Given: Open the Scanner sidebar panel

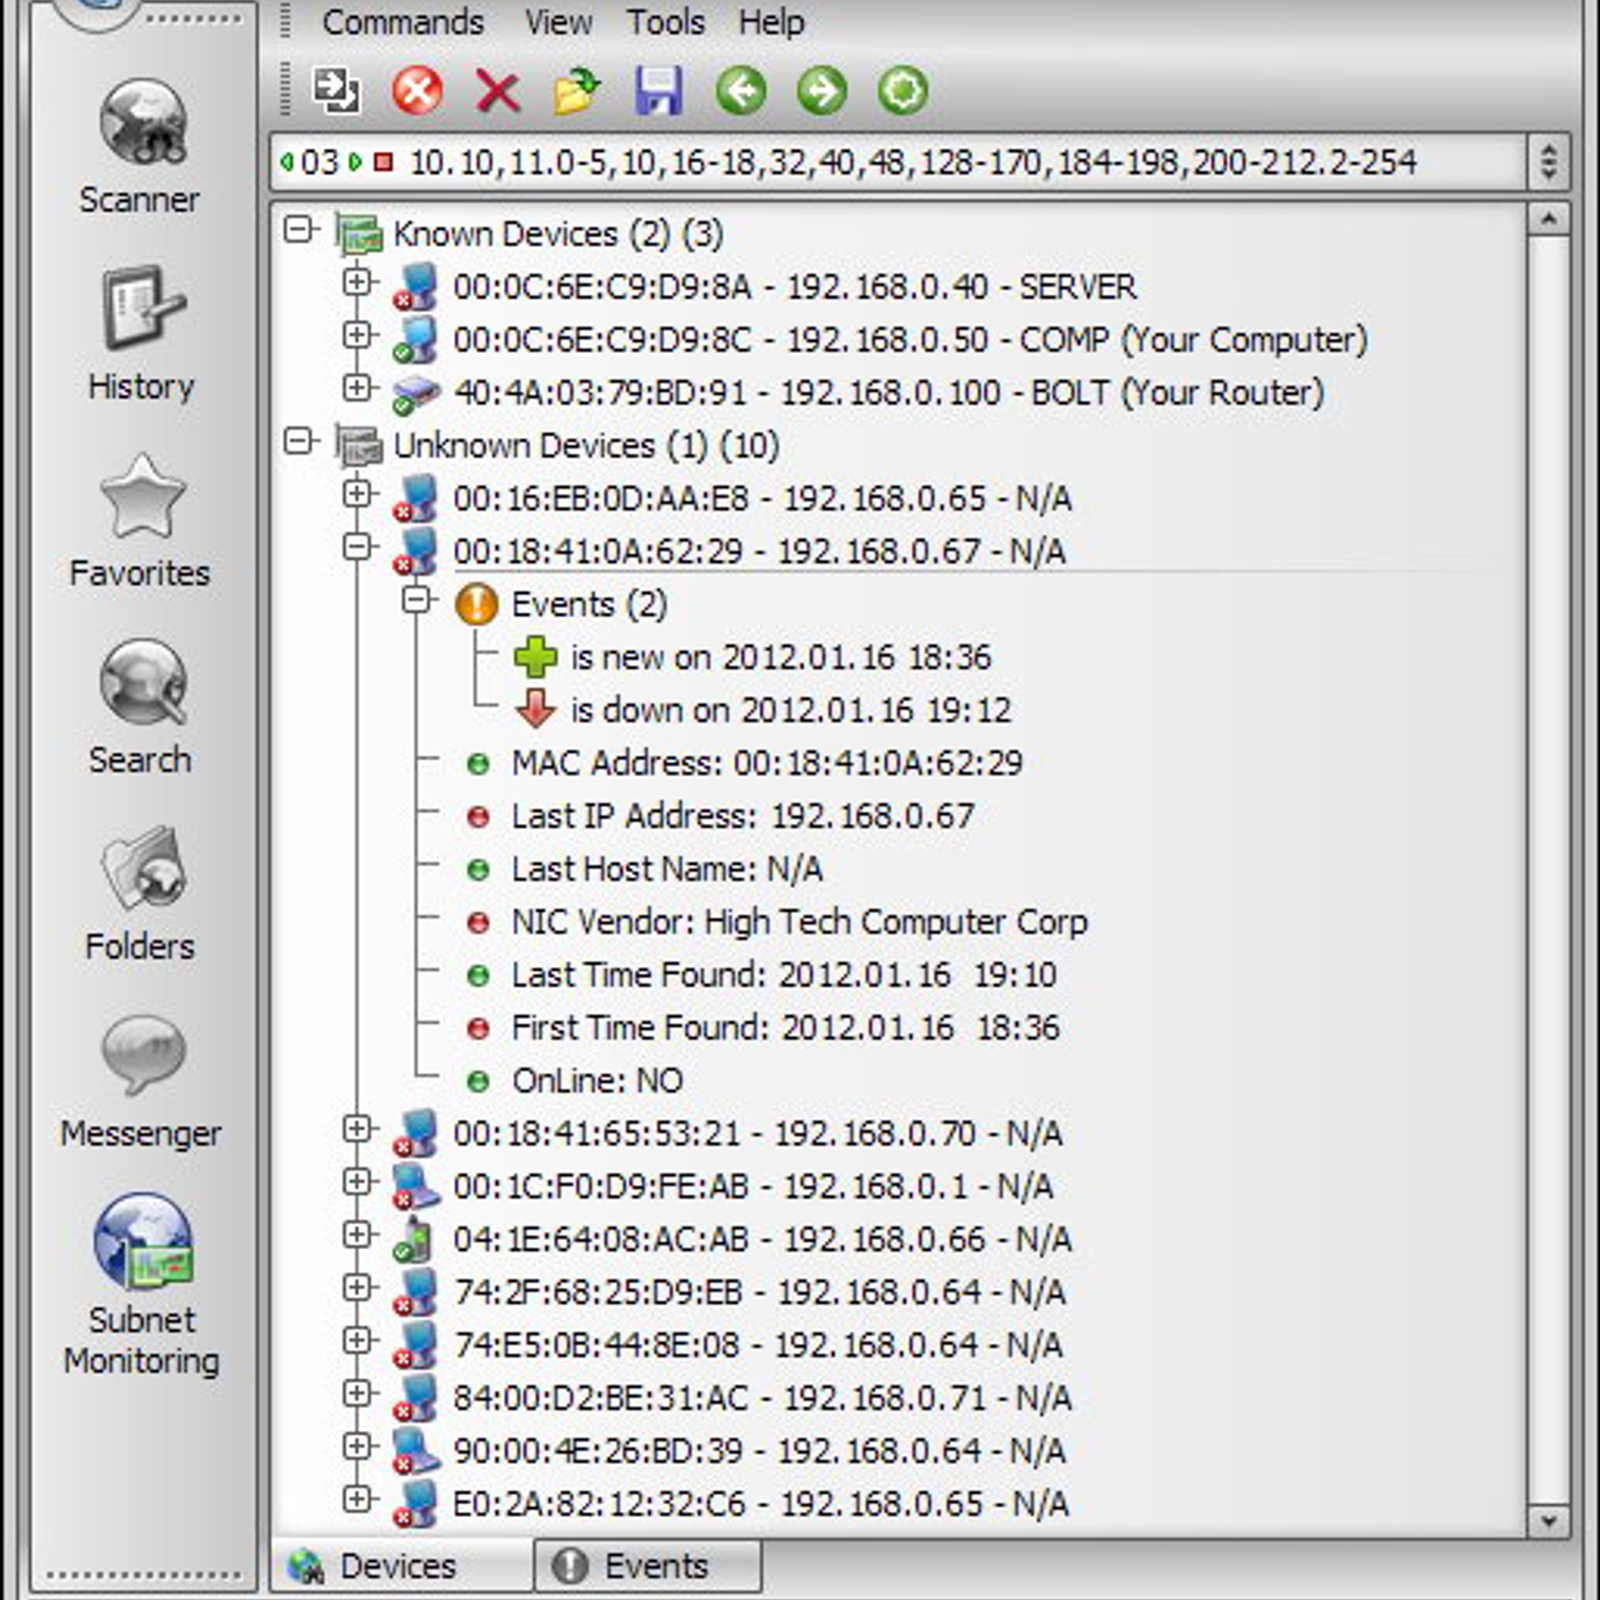Looking at the screenshot, I should [141, 147].
